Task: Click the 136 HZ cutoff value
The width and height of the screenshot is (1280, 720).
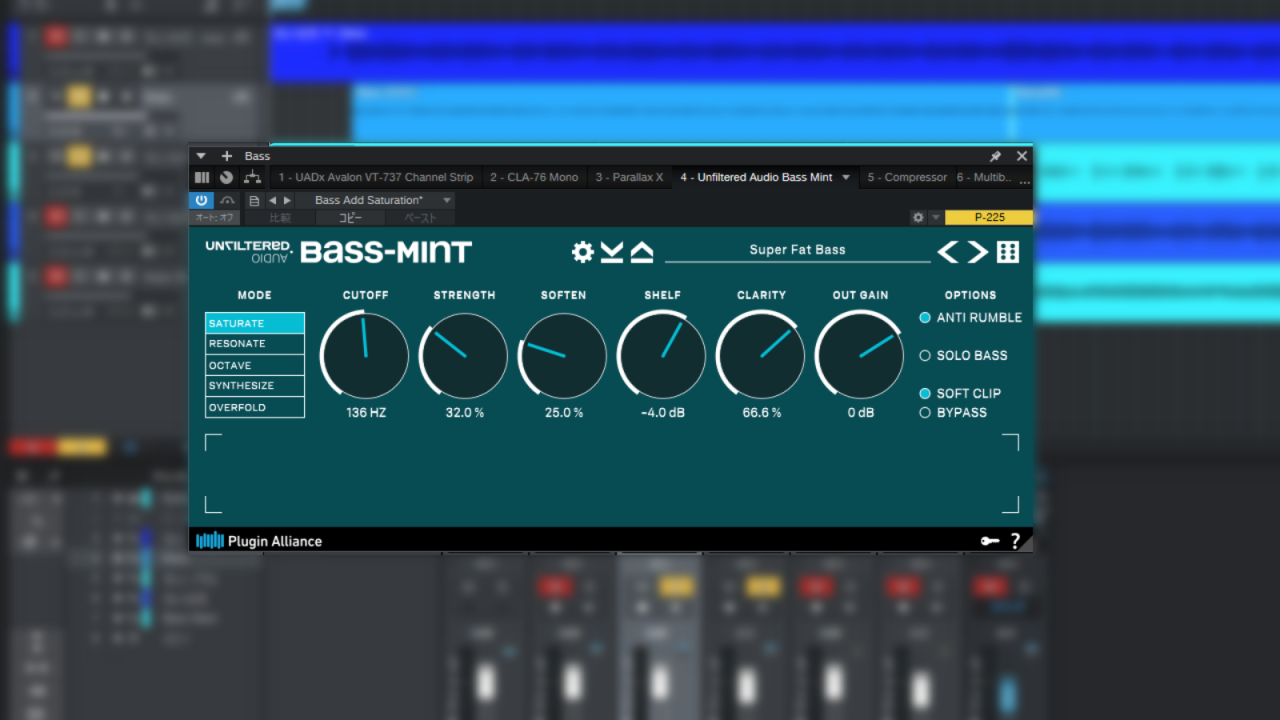Action: click(x=366, y=412)
